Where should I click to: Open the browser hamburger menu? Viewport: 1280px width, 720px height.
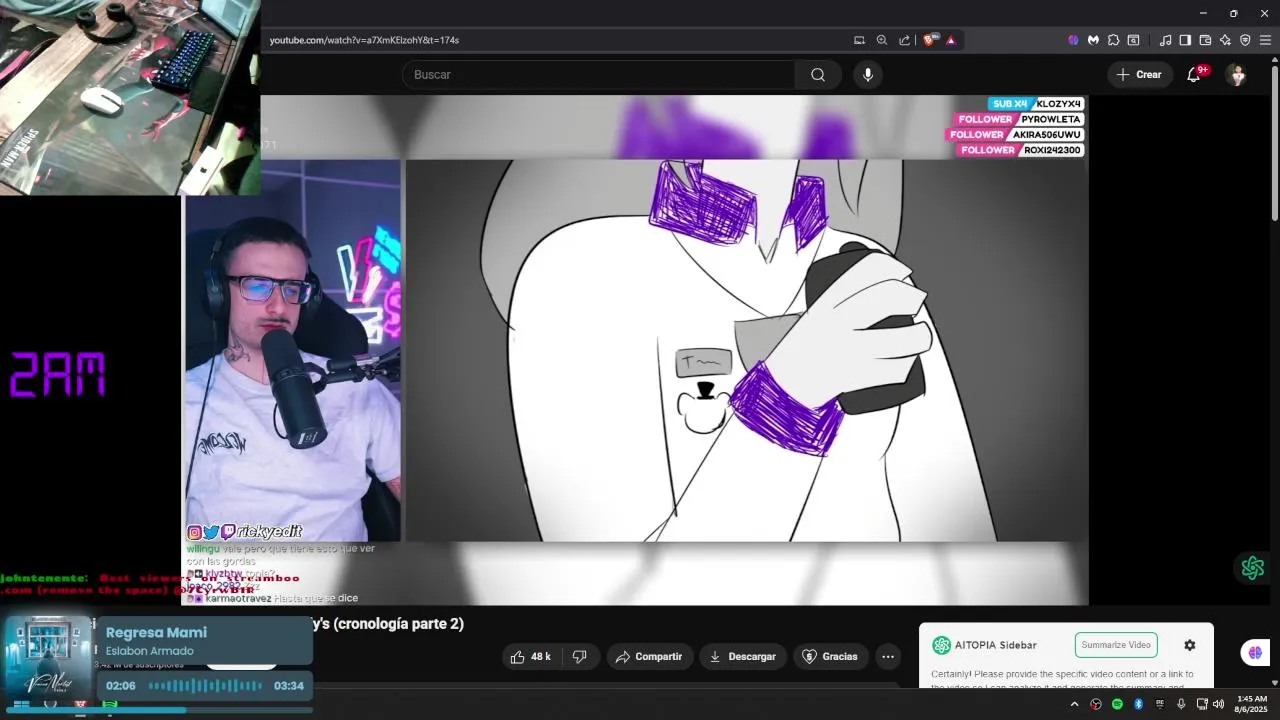coord(1265,40)
